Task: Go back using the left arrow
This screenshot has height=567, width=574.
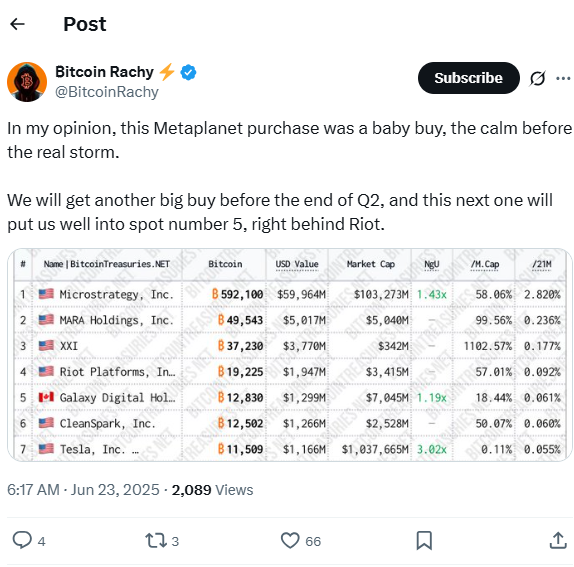Action: tap(17, 24)
